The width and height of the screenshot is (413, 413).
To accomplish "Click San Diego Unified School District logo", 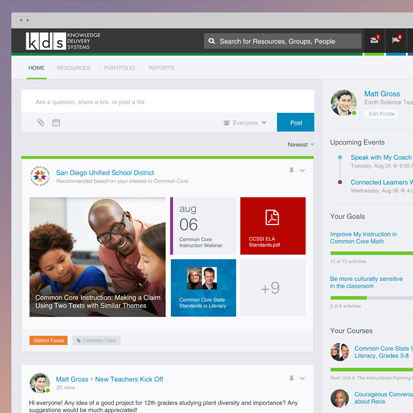I will [x=40, y=176].
